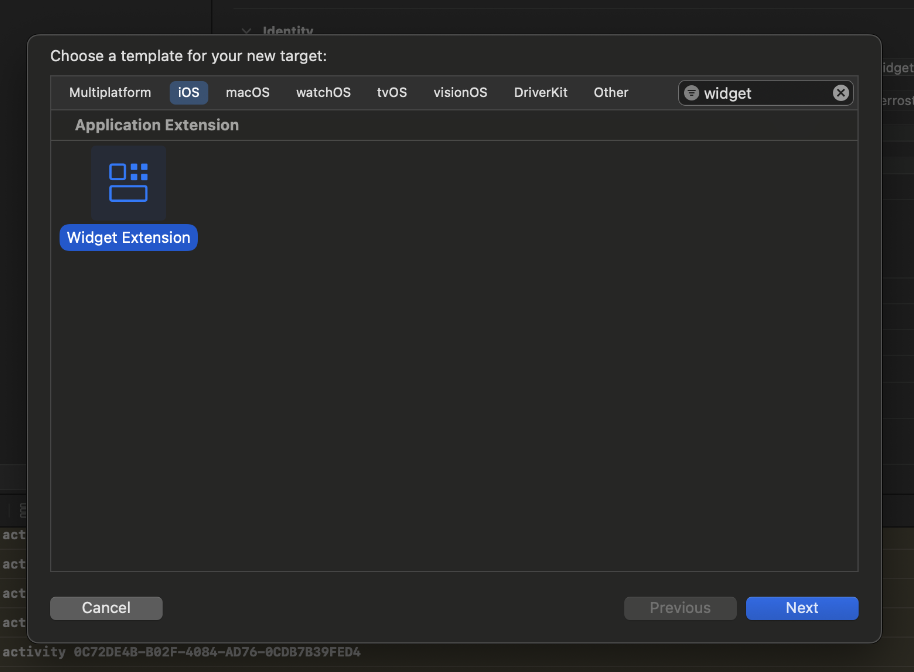Switch to the Multiplatform tab

point(110,93)
